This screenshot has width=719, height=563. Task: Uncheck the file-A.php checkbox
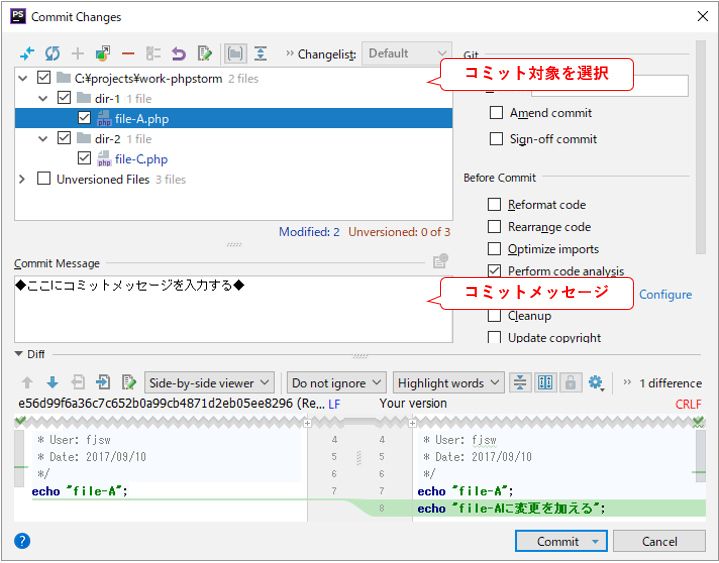tap(84, 118)
